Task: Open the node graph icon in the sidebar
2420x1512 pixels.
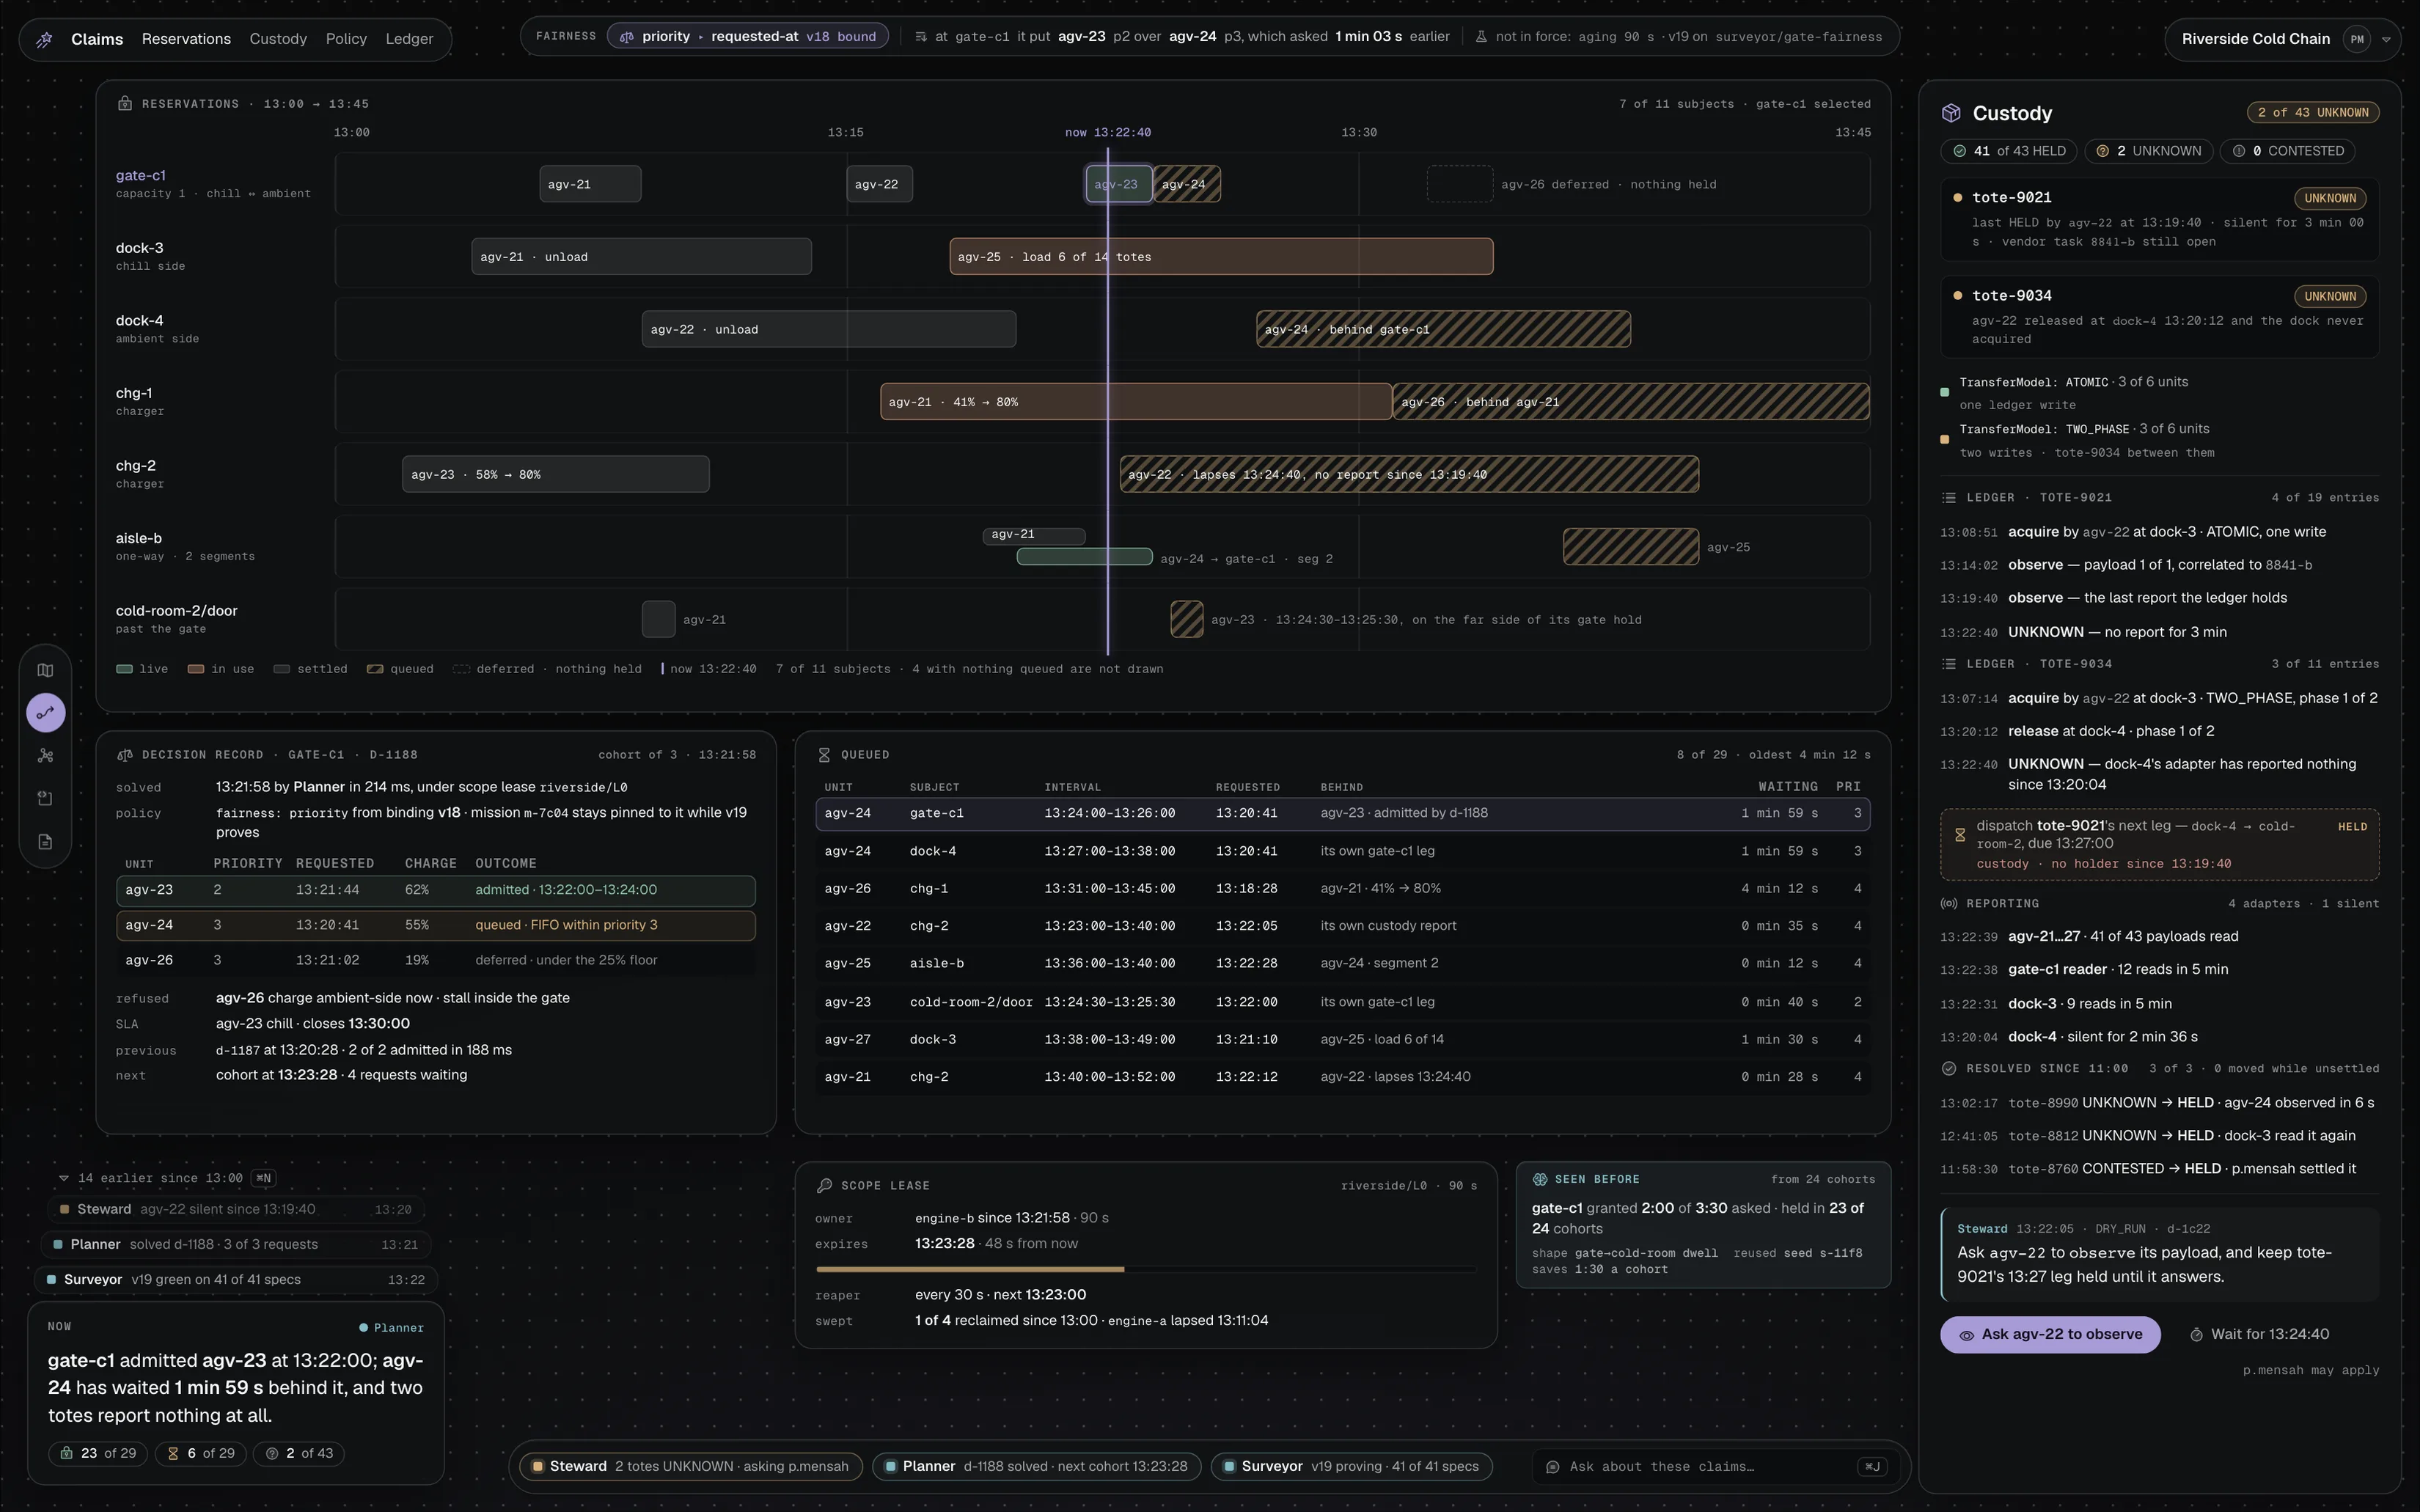Action: [45, 756]
